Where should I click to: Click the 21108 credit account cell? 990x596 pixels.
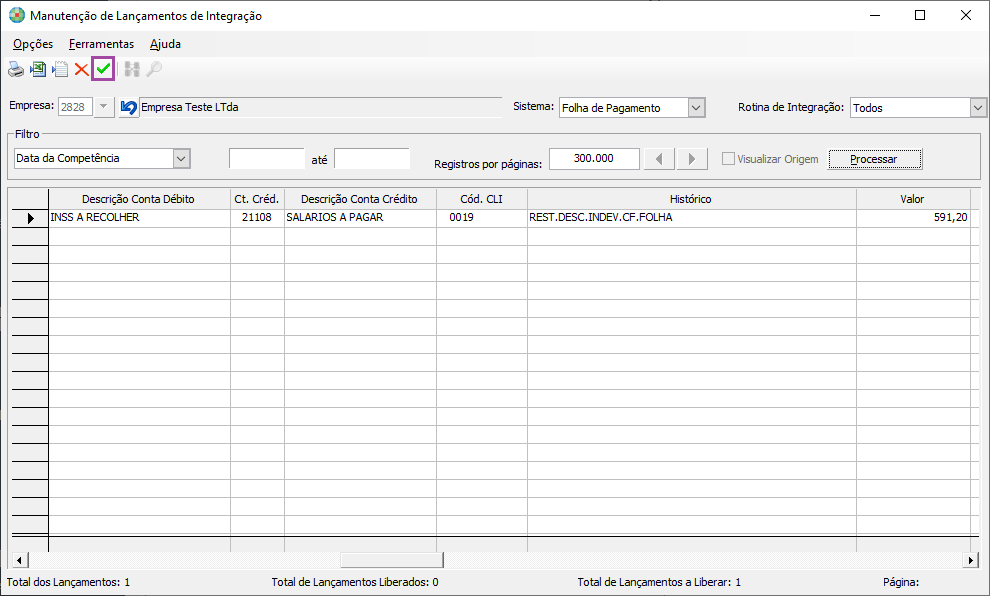coord(257,218)
